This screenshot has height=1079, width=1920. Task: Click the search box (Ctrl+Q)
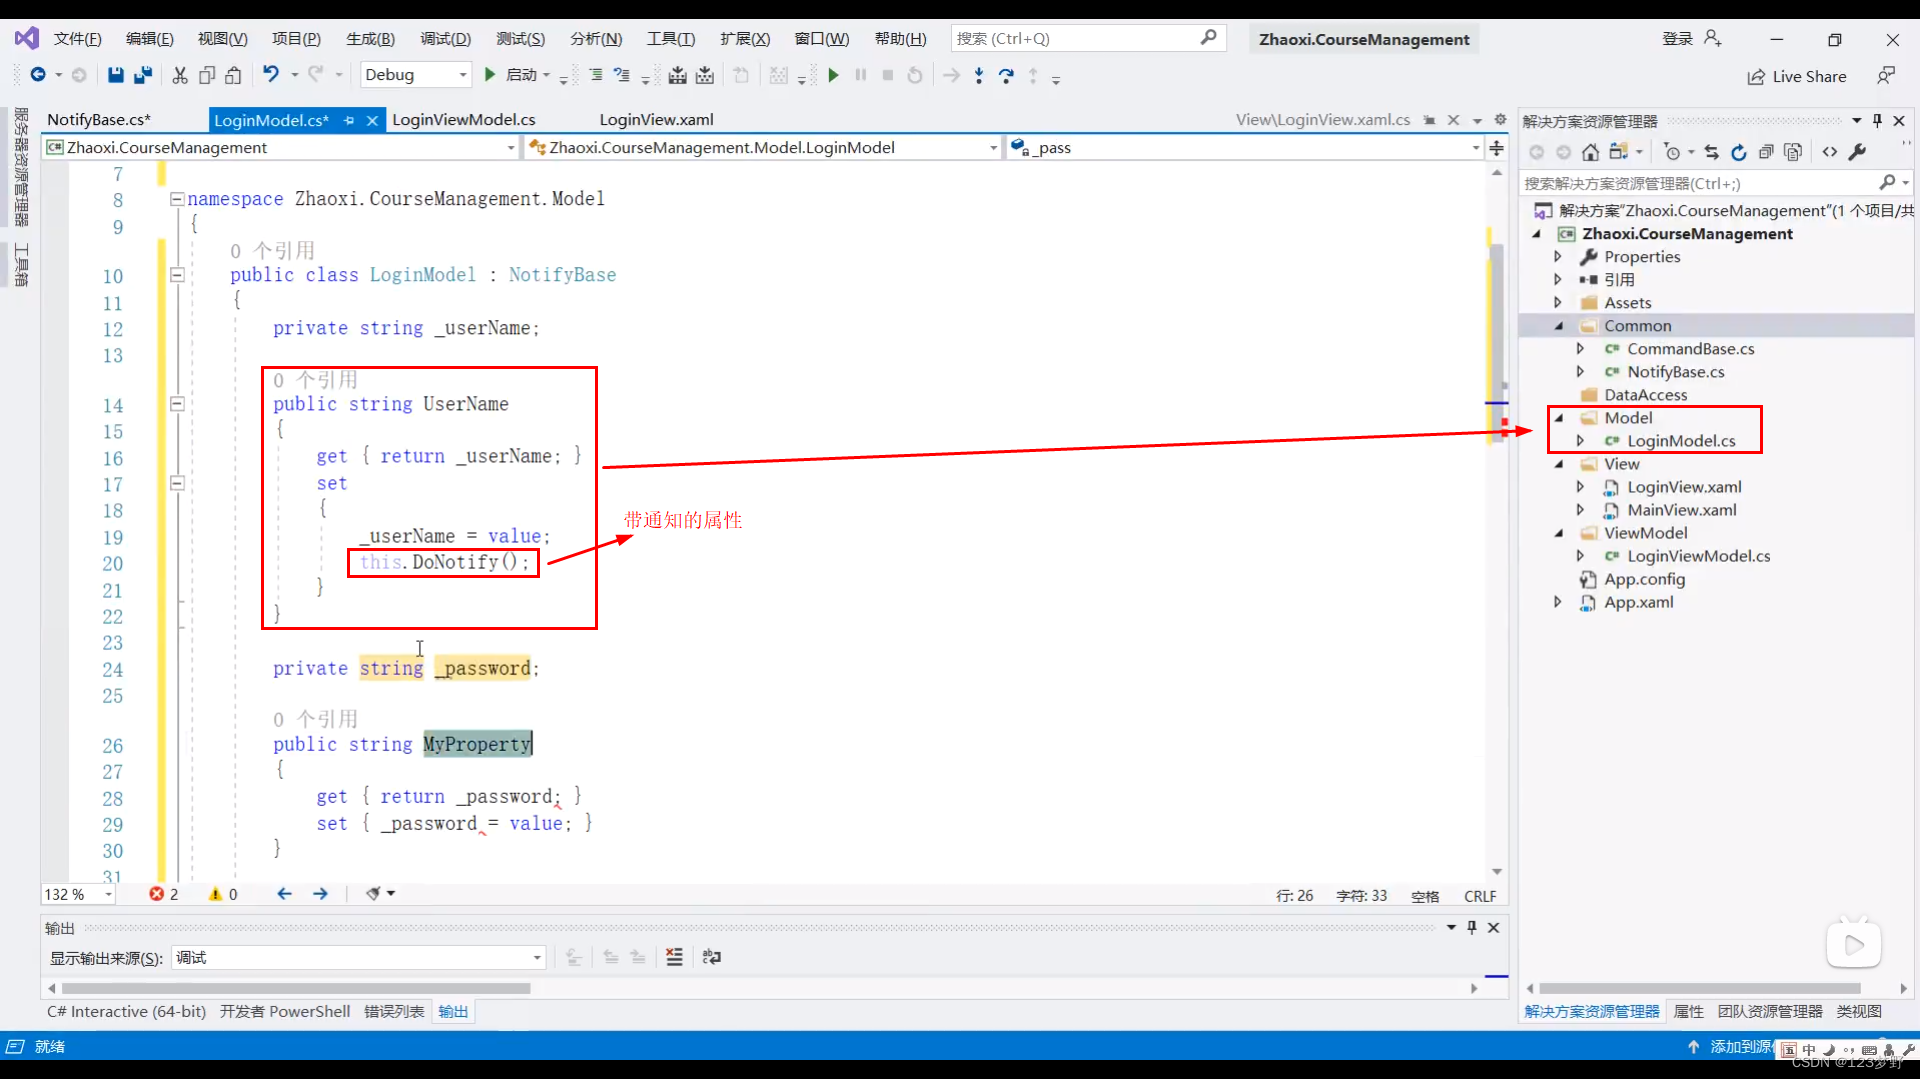click(1087, 38)
